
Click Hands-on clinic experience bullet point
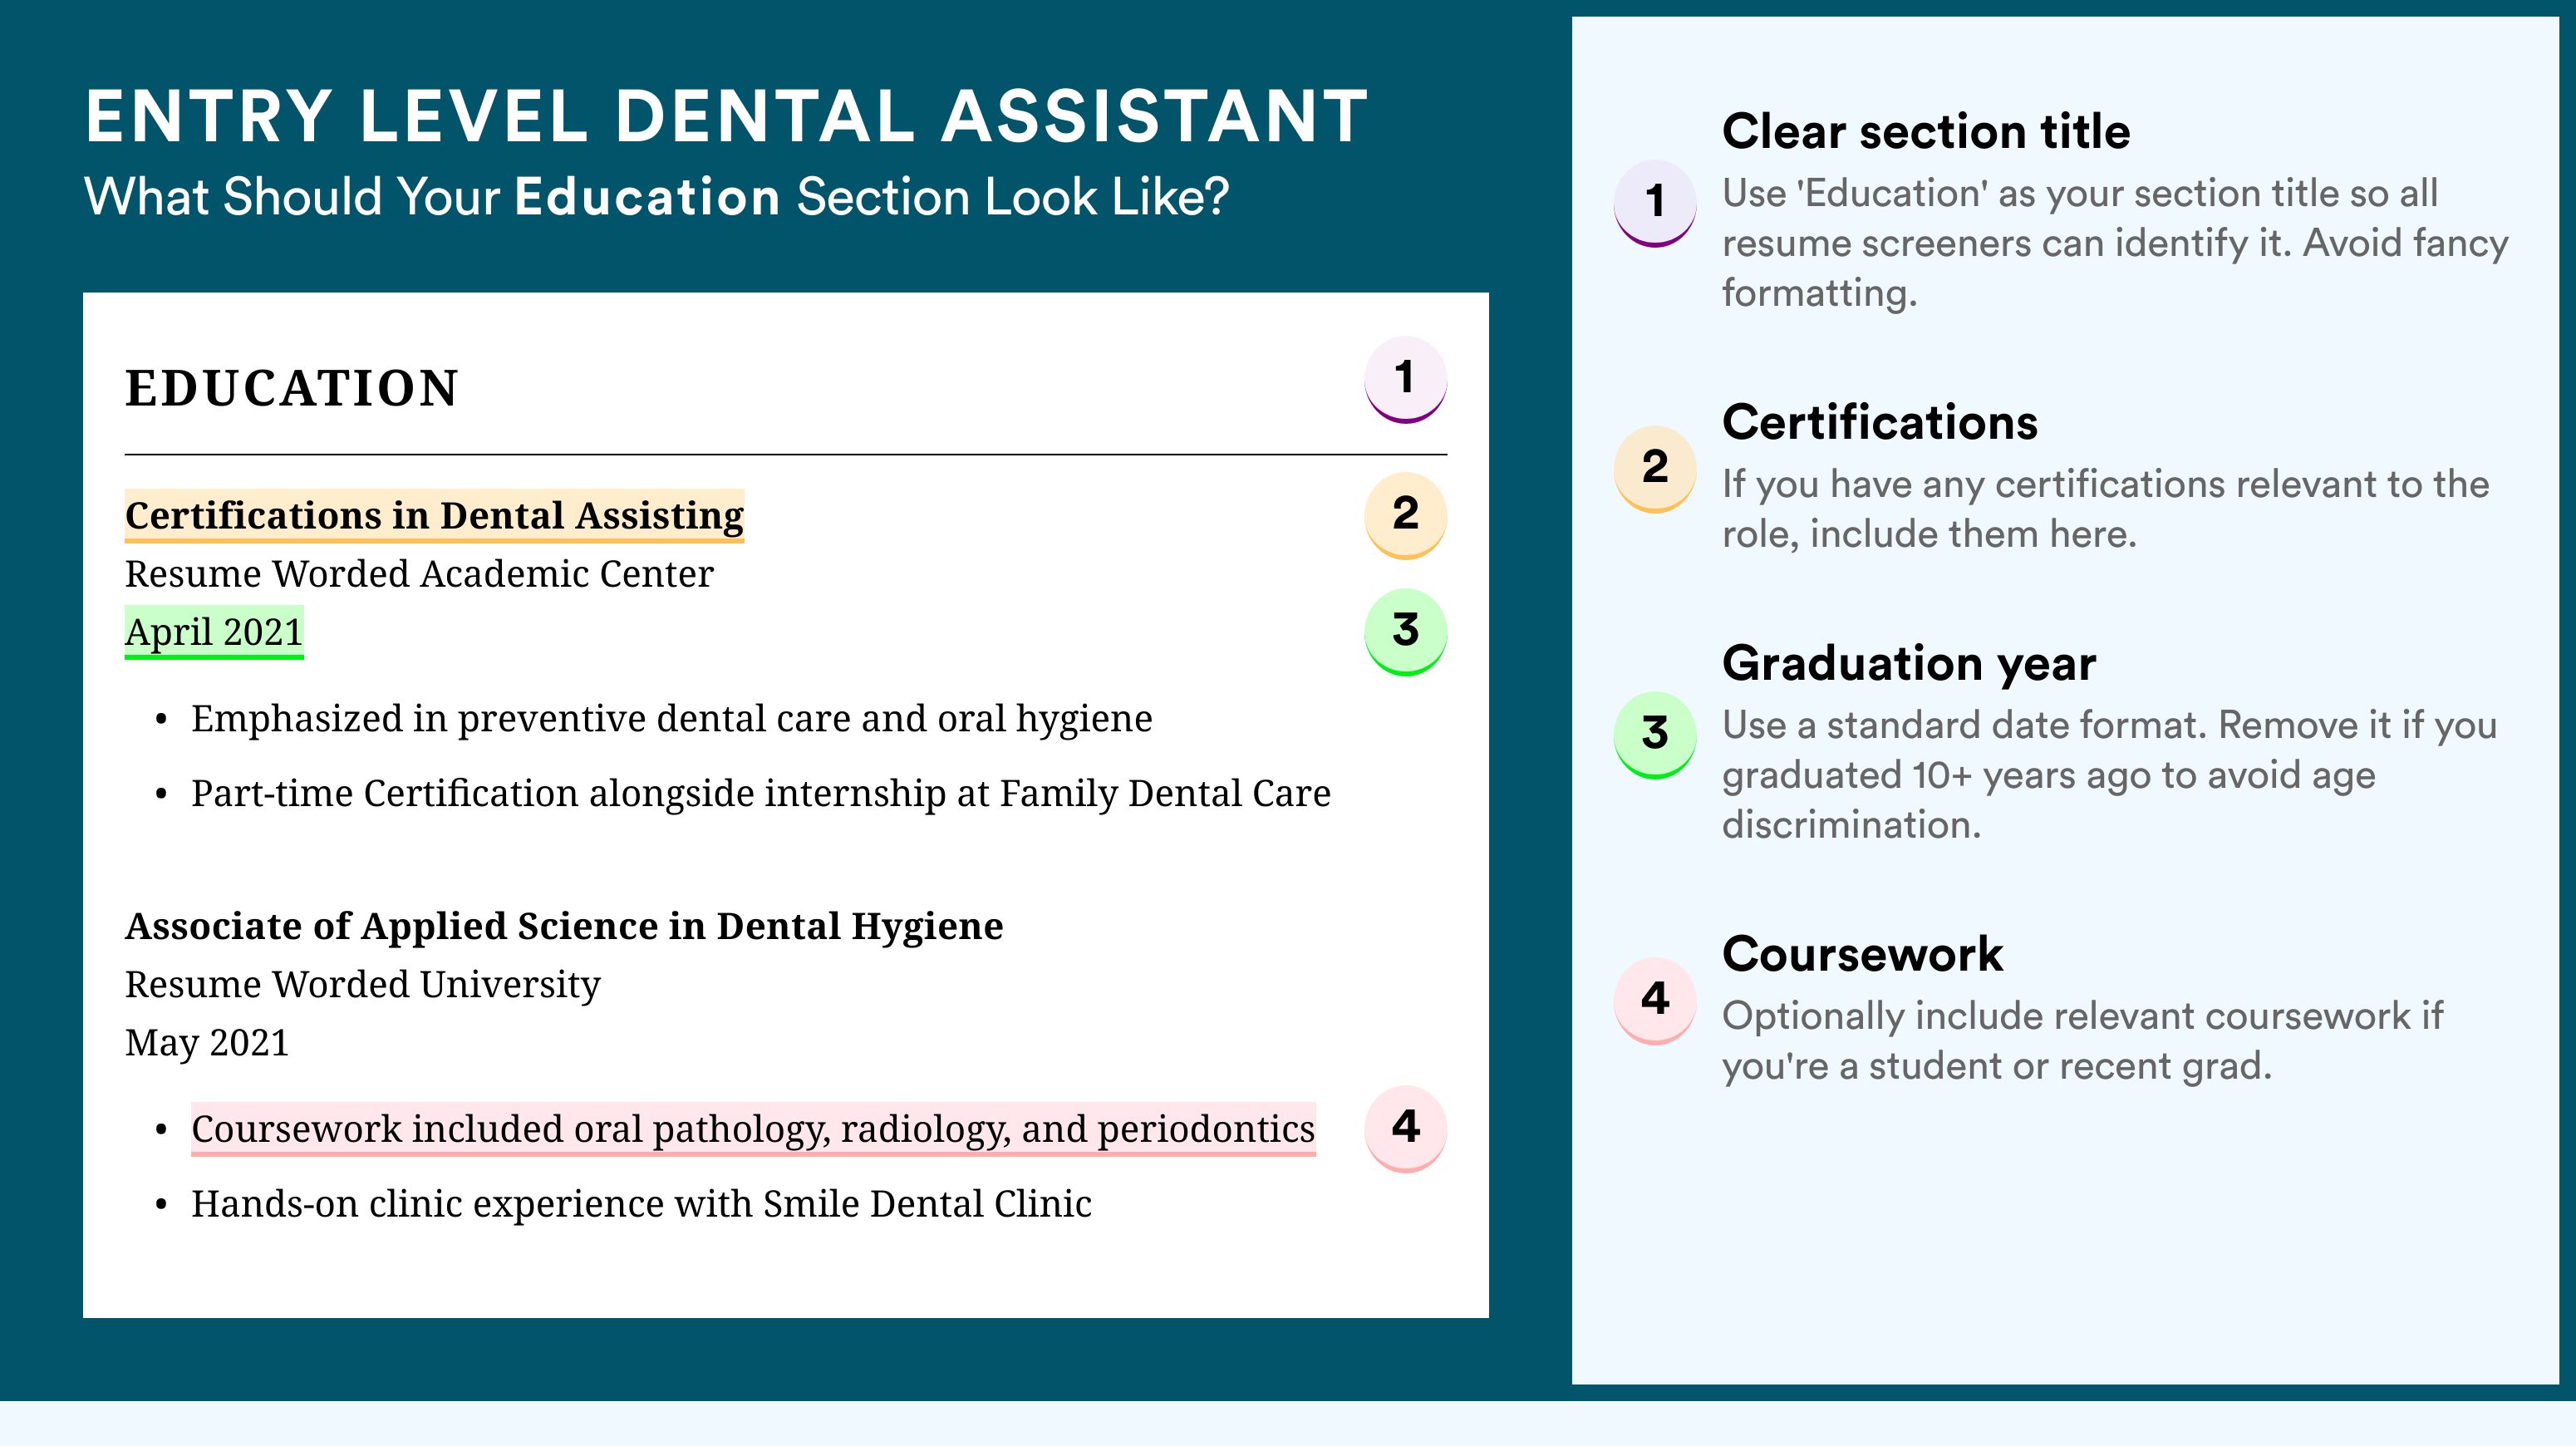641,1204
